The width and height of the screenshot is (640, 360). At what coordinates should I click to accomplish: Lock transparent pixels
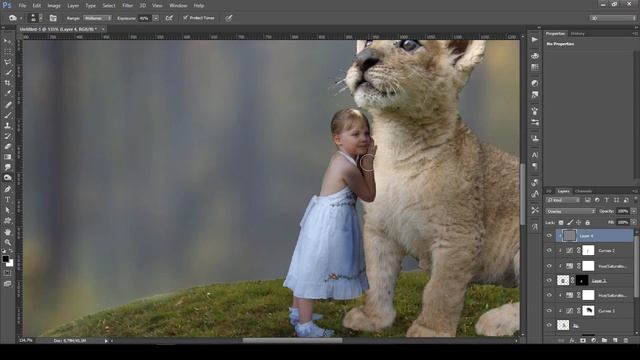tap(561, 222)
